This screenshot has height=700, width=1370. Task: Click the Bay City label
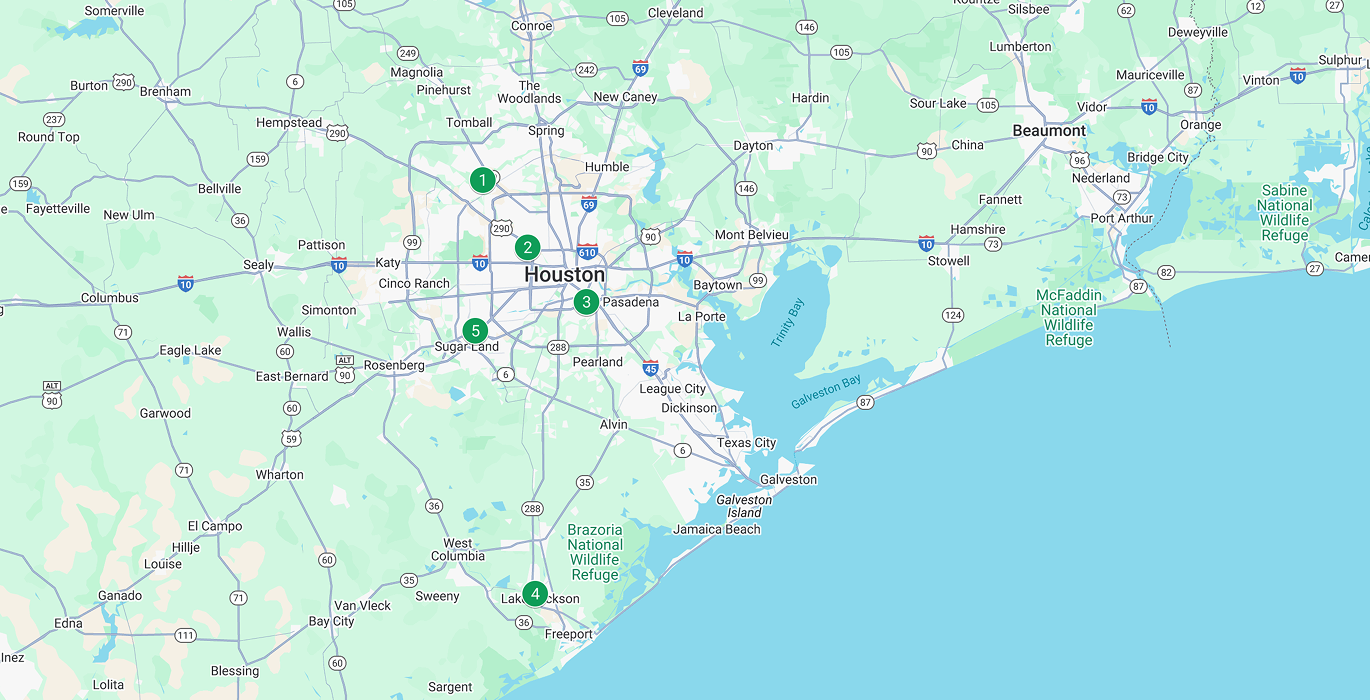pyautogui.click(x=331, y=622)
